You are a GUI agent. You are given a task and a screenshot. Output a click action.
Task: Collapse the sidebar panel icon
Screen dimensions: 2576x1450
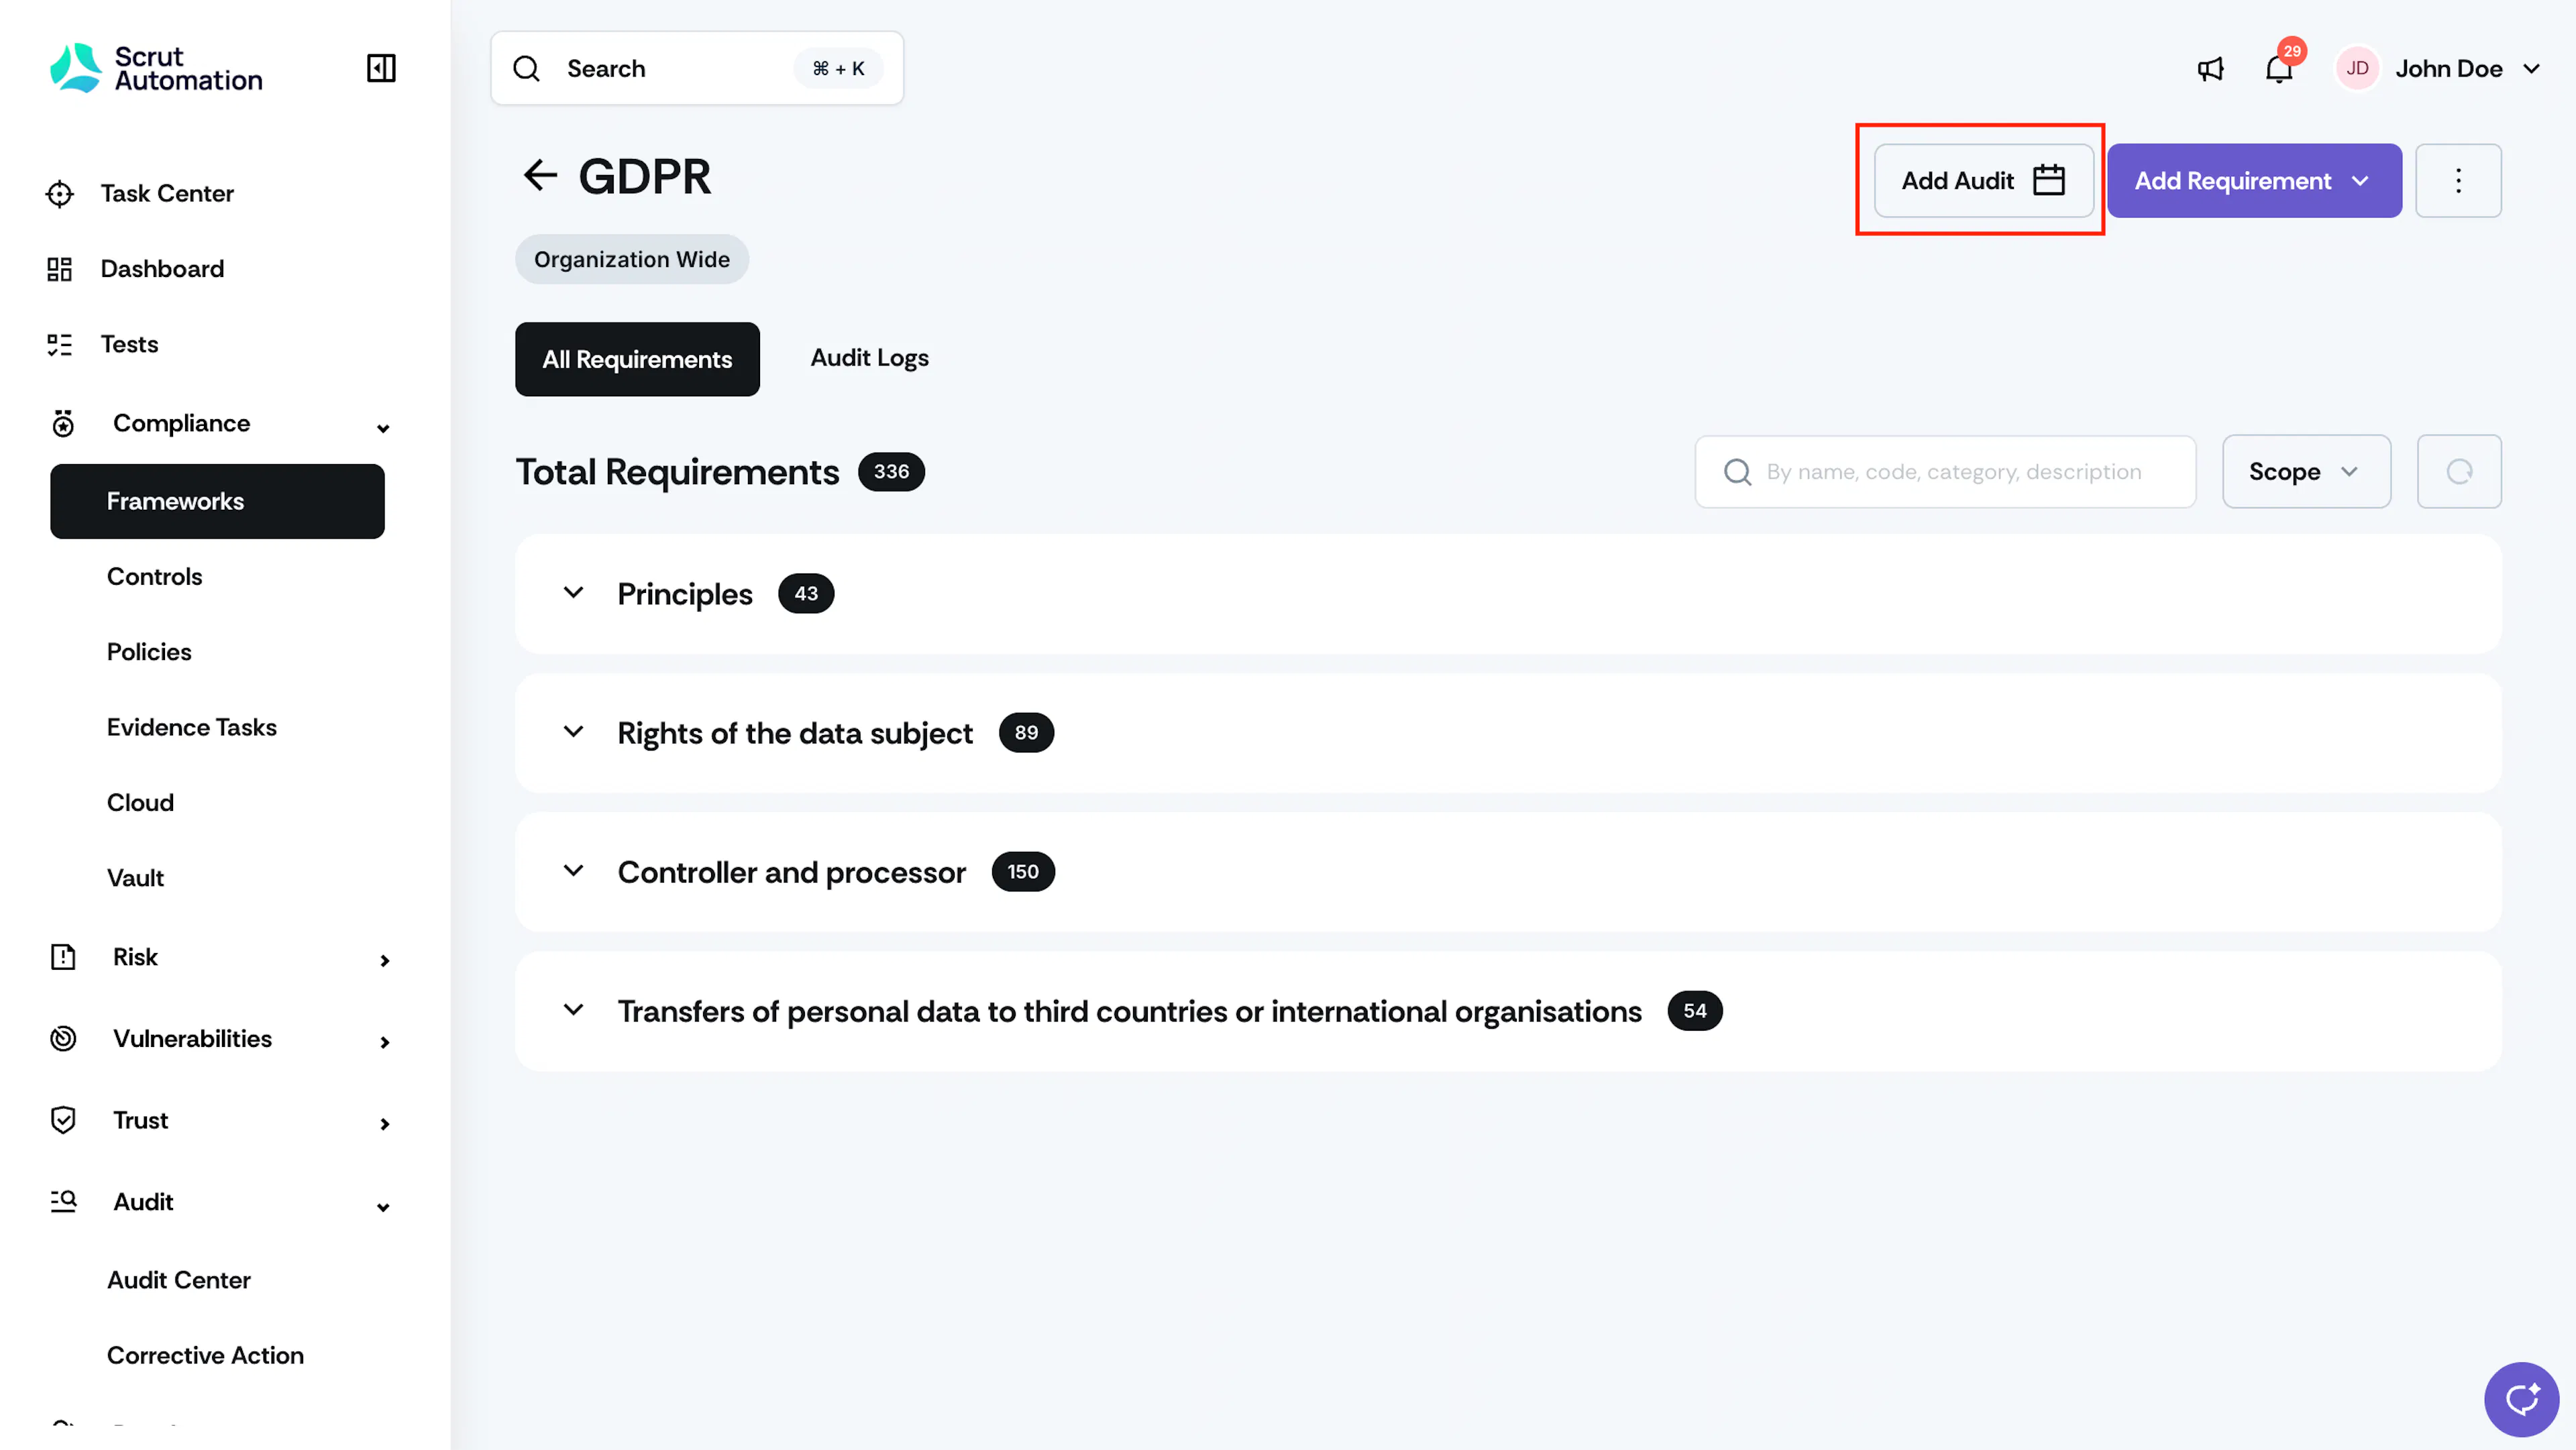pos(381,68)
